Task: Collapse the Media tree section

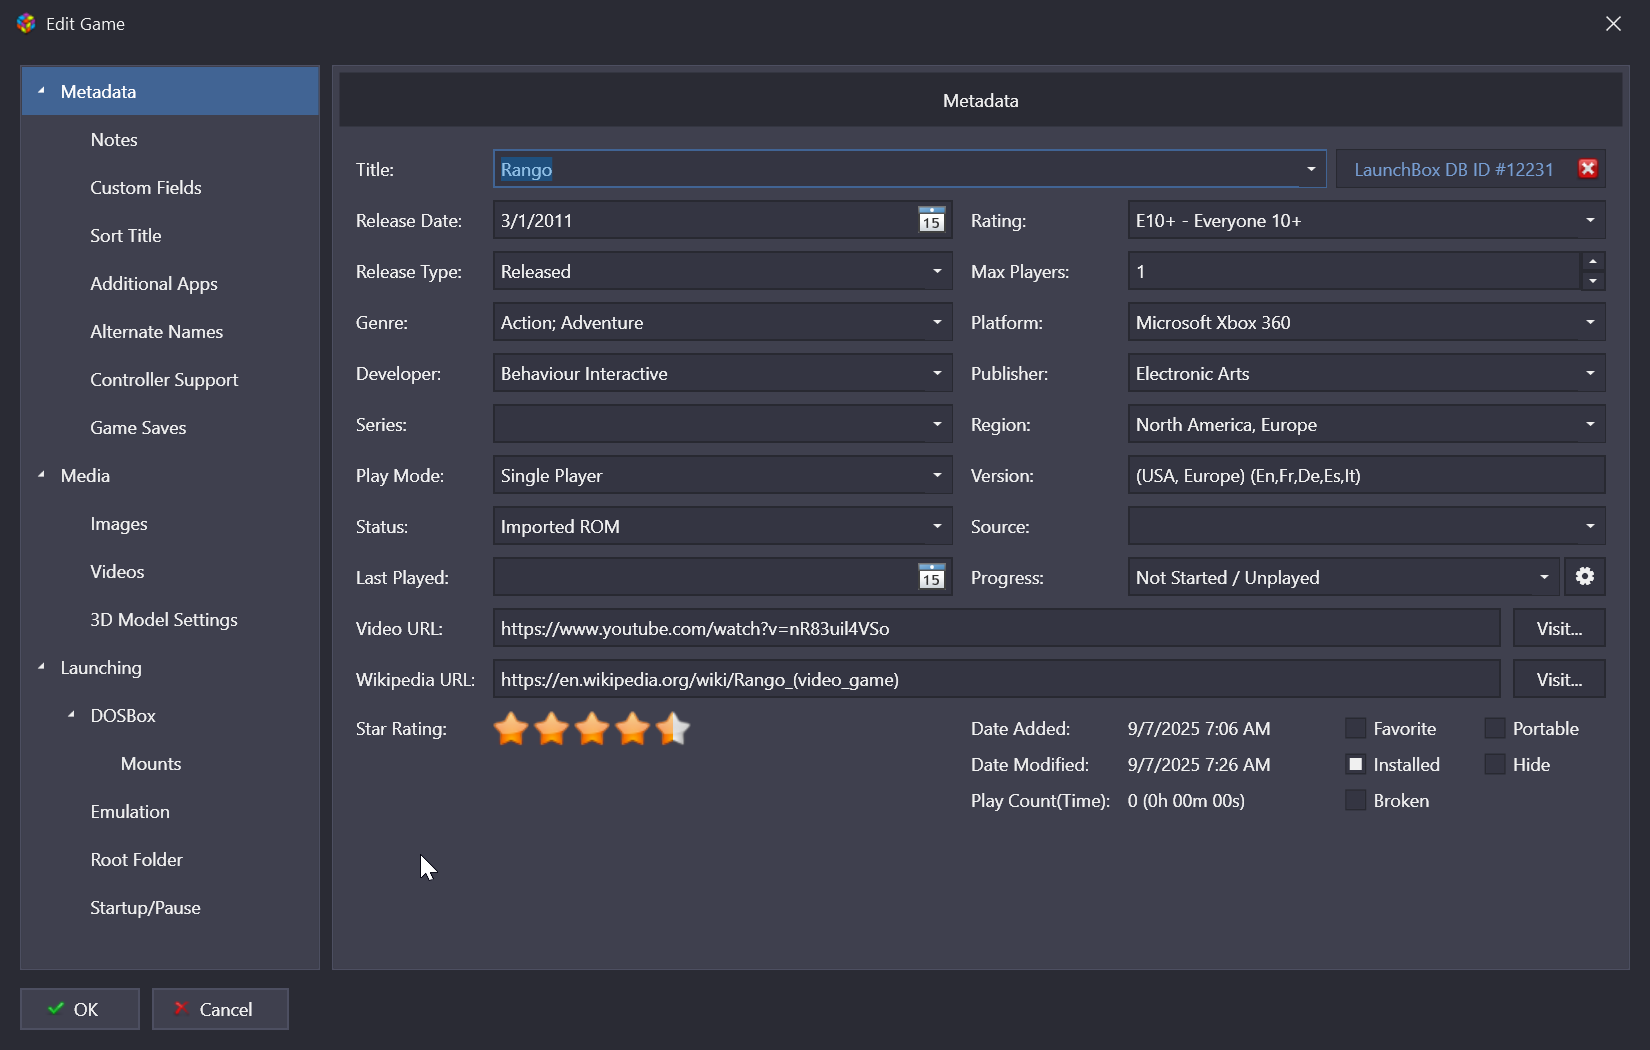Action: (x=41, y=475)
